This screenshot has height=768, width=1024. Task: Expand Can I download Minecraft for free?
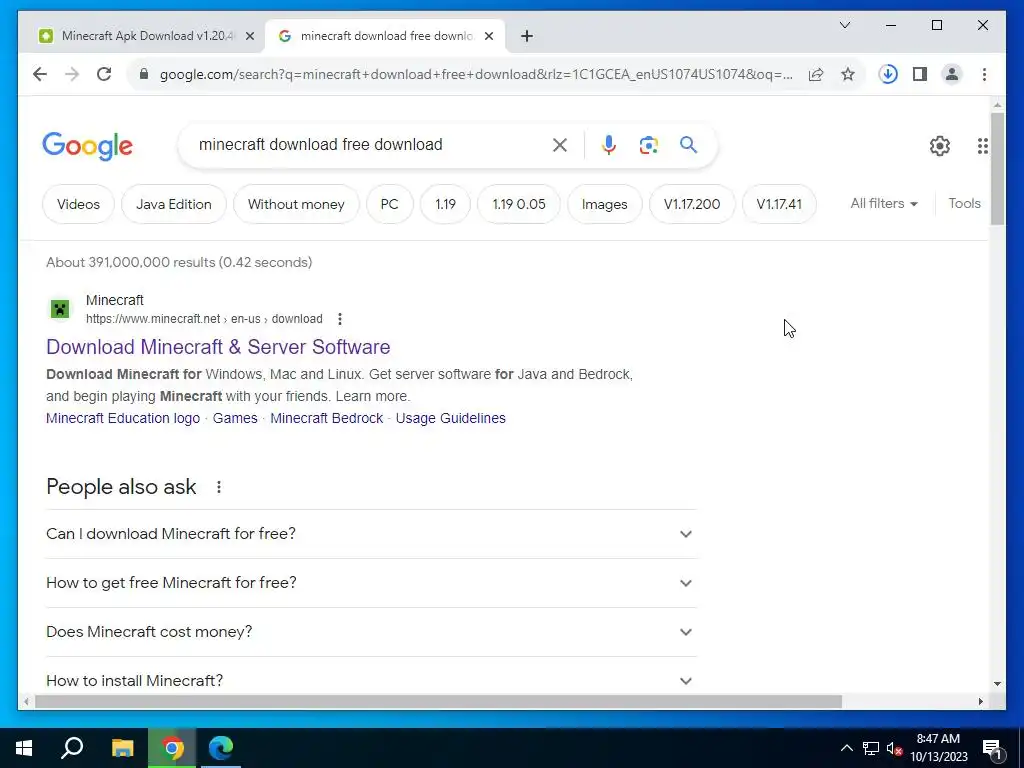[371, 534]
